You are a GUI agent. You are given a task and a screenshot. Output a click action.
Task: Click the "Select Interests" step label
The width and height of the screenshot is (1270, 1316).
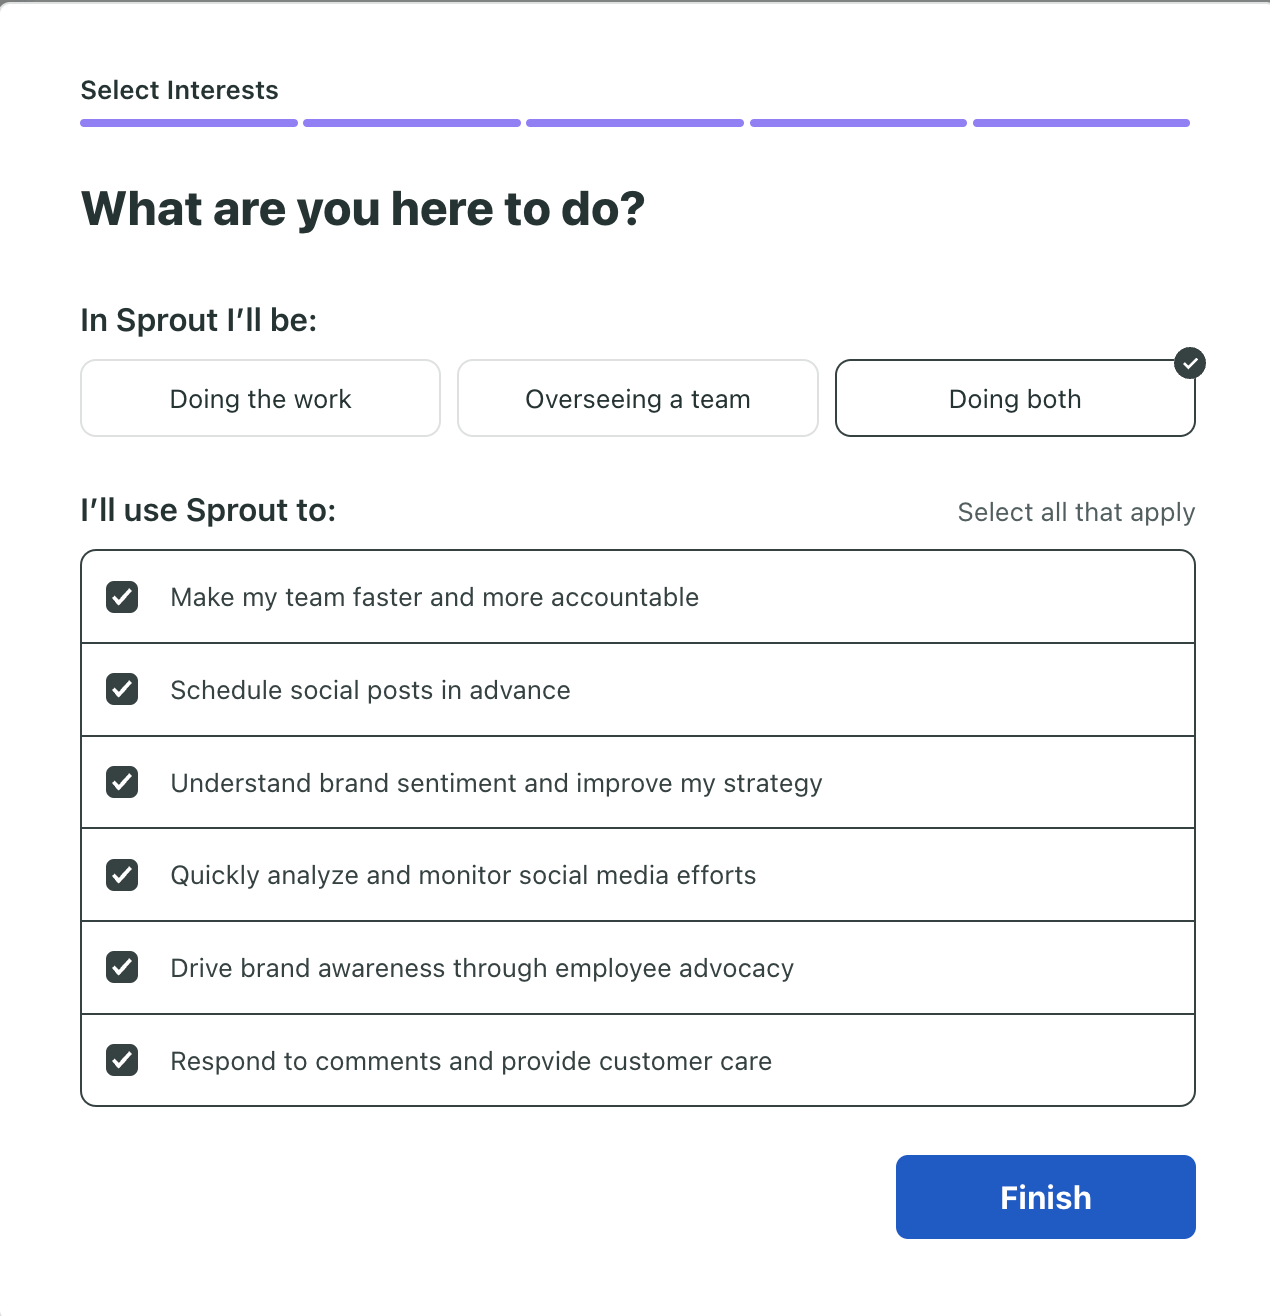pyautogui.click(x=179, y=90)
